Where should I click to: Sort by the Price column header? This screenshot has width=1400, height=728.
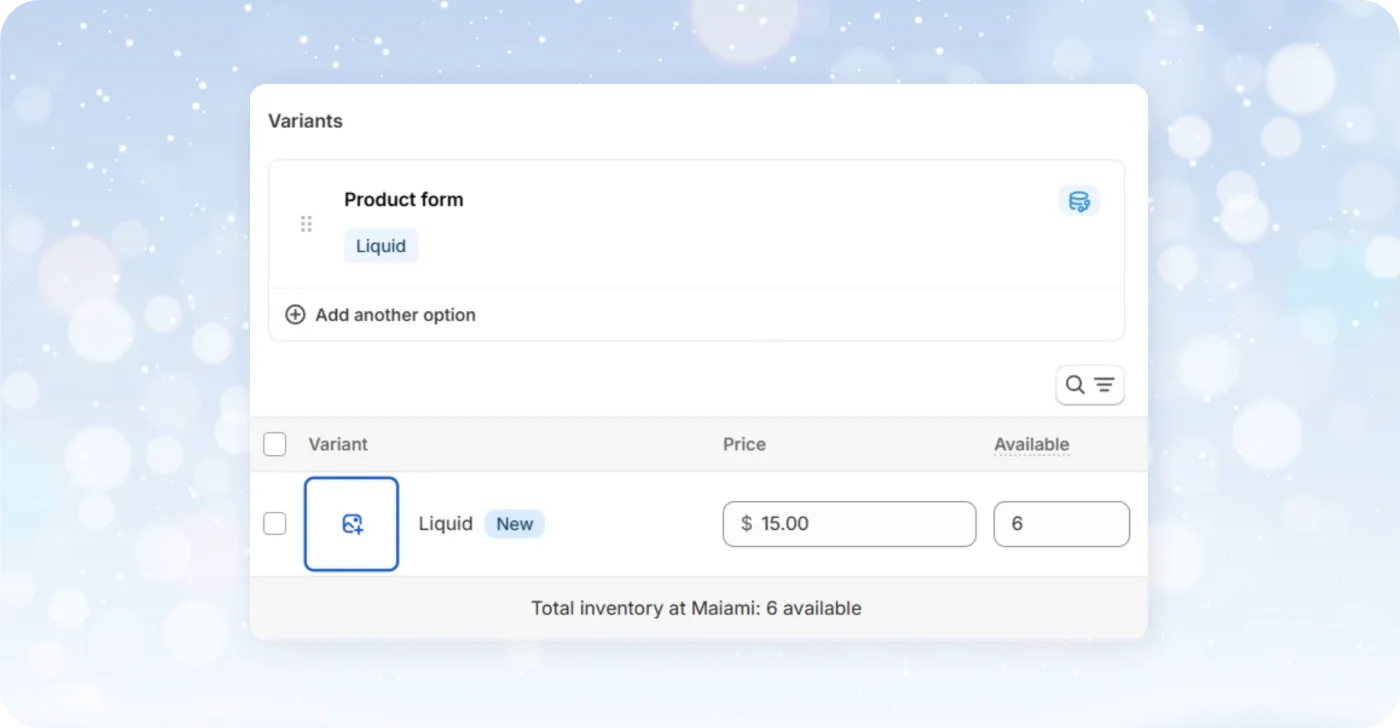coord(744,444)
